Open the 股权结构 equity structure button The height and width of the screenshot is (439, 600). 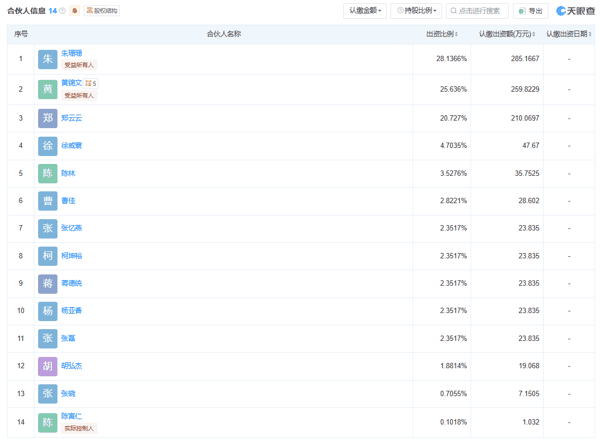(x=102, y=11)
